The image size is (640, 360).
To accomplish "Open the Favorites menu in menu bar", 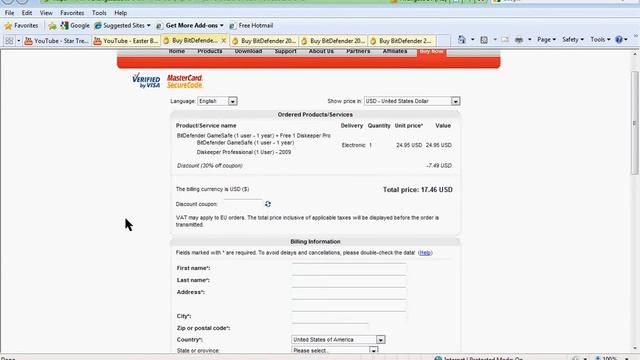I will coord(72,13).
